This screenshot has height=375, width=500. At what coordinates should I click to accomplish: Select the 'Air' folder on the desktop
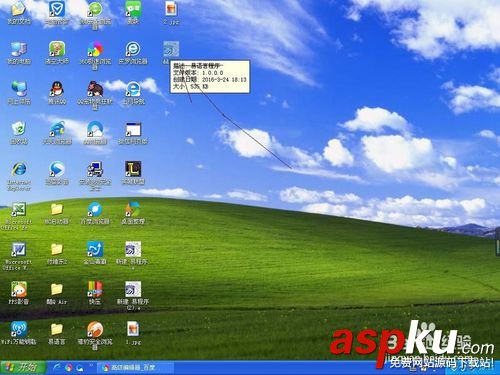pyautogui.click(x=57, y=293)
